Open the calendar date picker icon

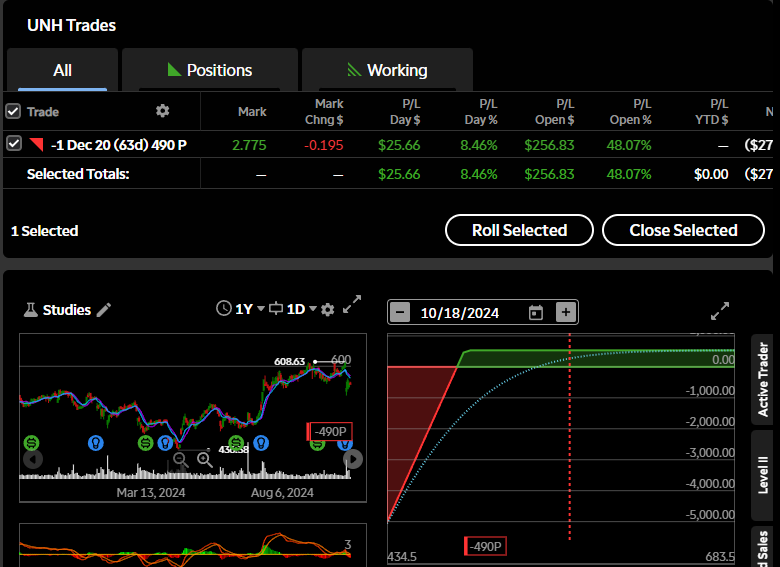point(536,313)
